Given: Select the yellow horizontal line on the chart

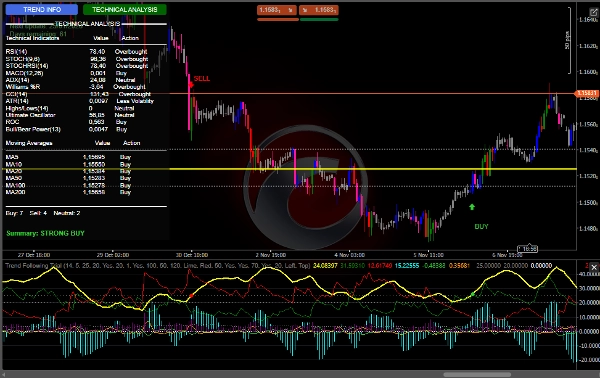Looking at the screenshot, I should (x=372, y=169).
